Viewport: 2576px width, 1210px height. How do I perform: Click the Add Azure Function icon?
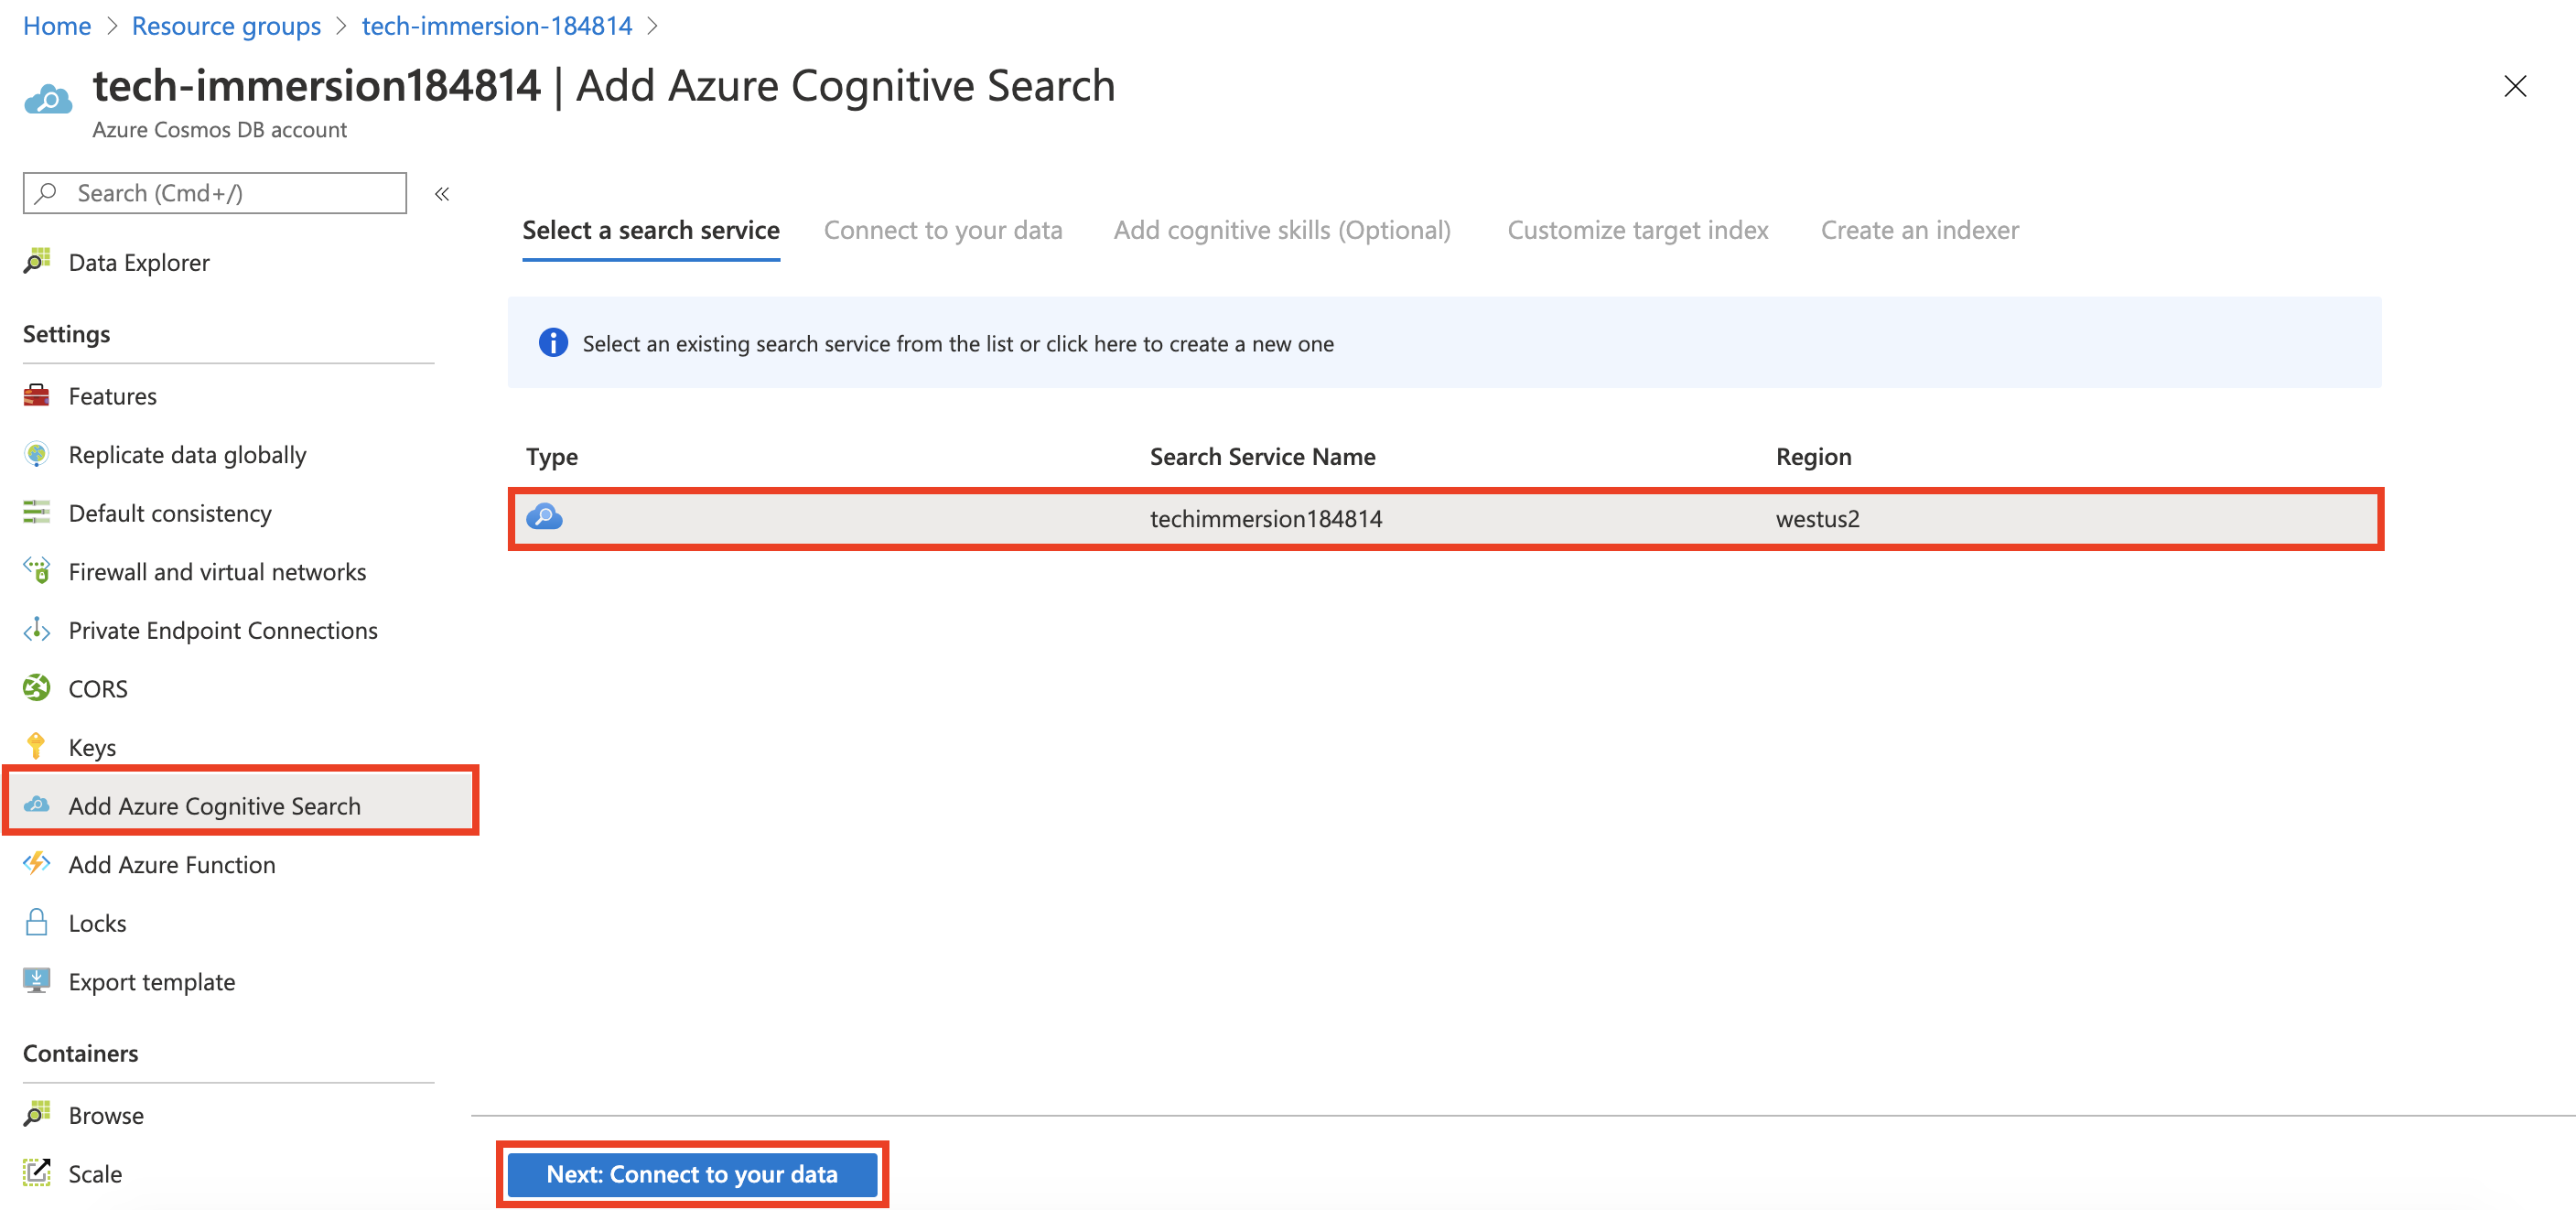pos(36,863)
